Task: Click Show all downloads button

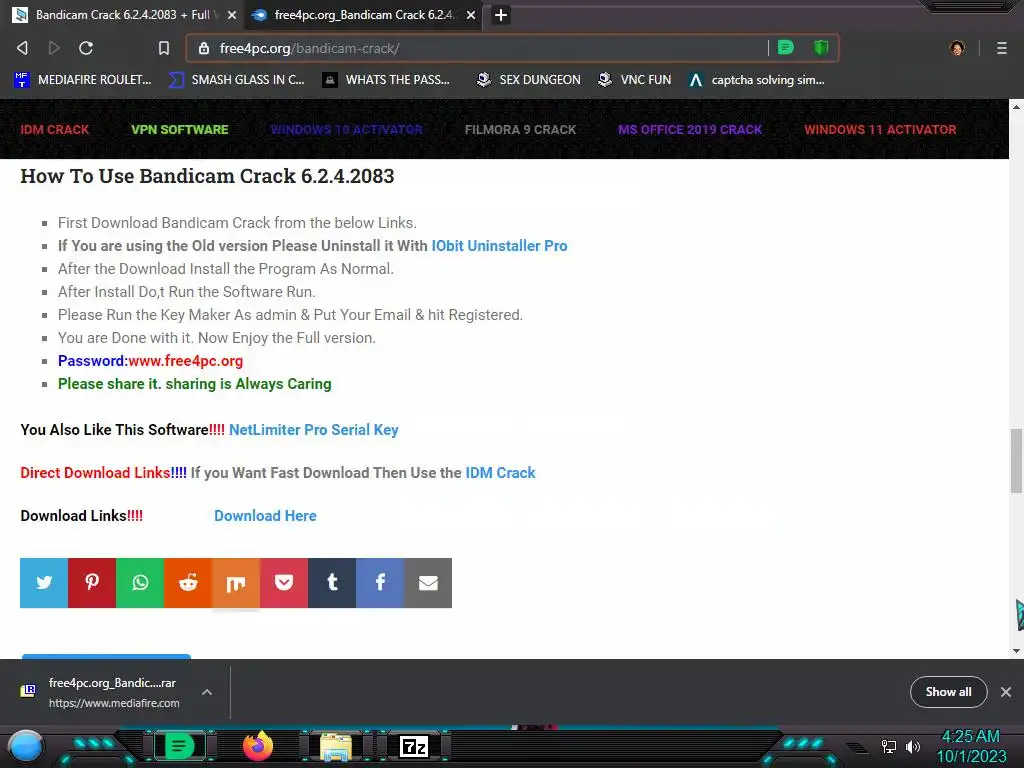Action: 948,692
